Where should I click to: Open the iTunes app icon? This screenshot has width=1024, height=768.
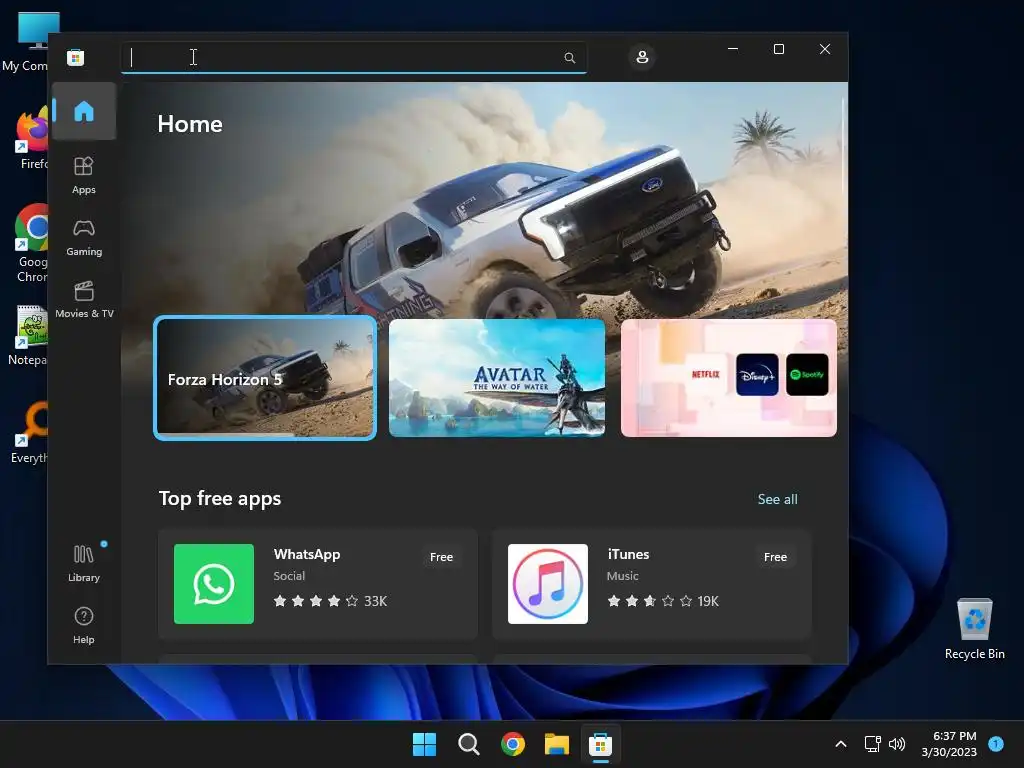(548, 584)
